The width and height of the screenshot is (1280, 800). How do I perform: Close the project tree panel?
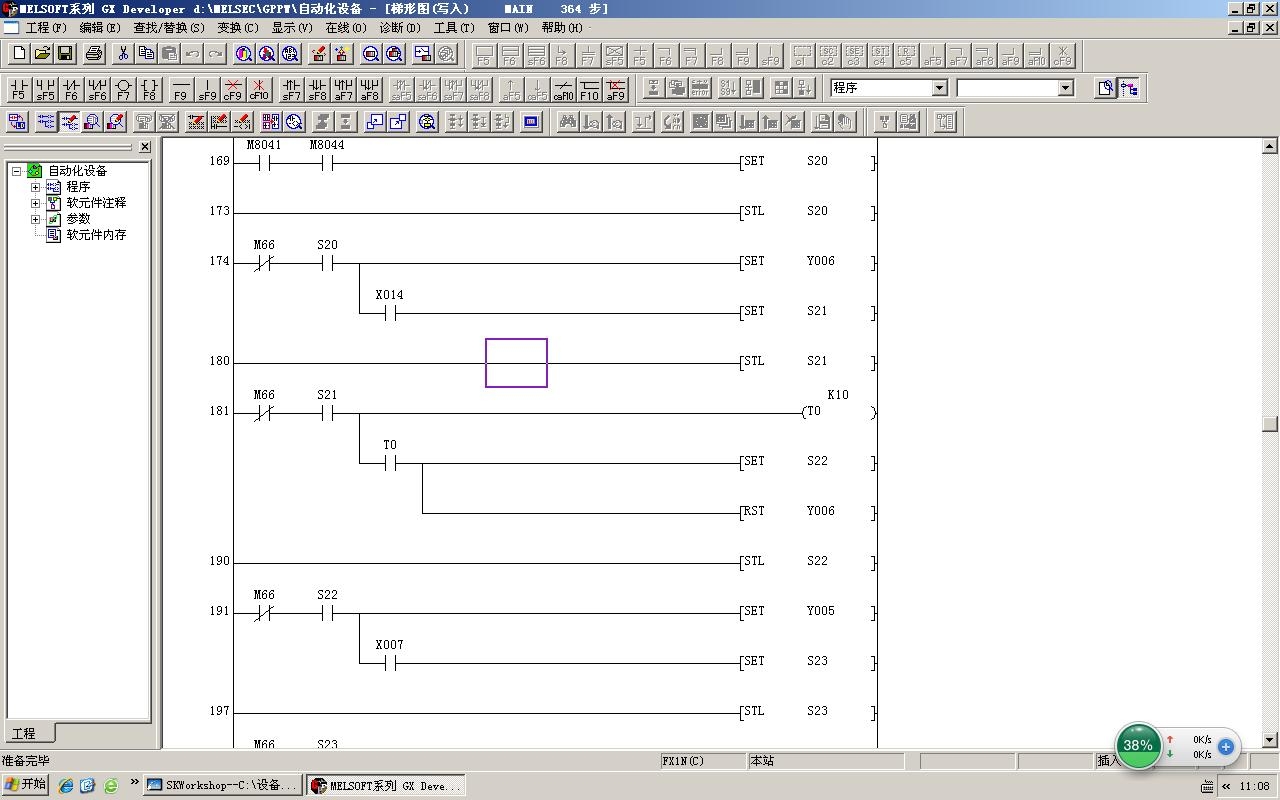tap(145, 147)
